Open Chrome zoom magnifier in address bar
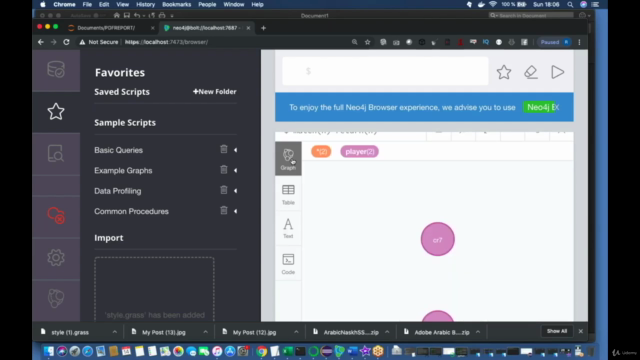The width and height of the screenshot is (640, 360). [x=354, y=42]
